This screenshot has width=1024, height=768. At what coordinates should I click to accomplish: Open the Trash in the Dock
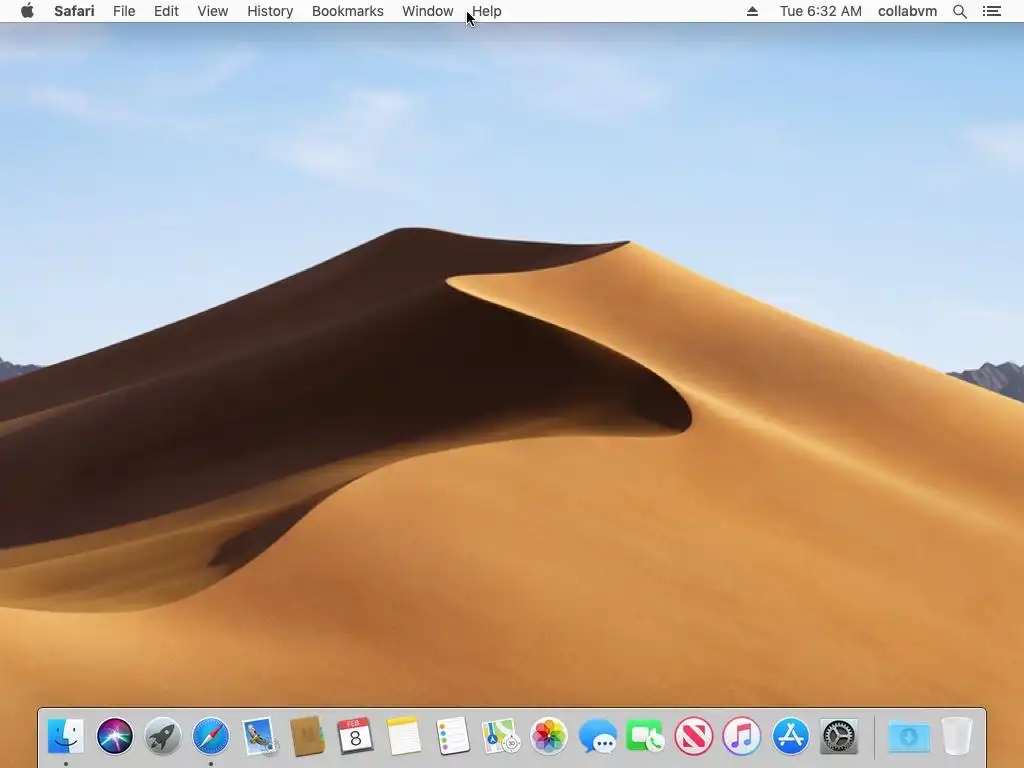(x=957, y=736)
